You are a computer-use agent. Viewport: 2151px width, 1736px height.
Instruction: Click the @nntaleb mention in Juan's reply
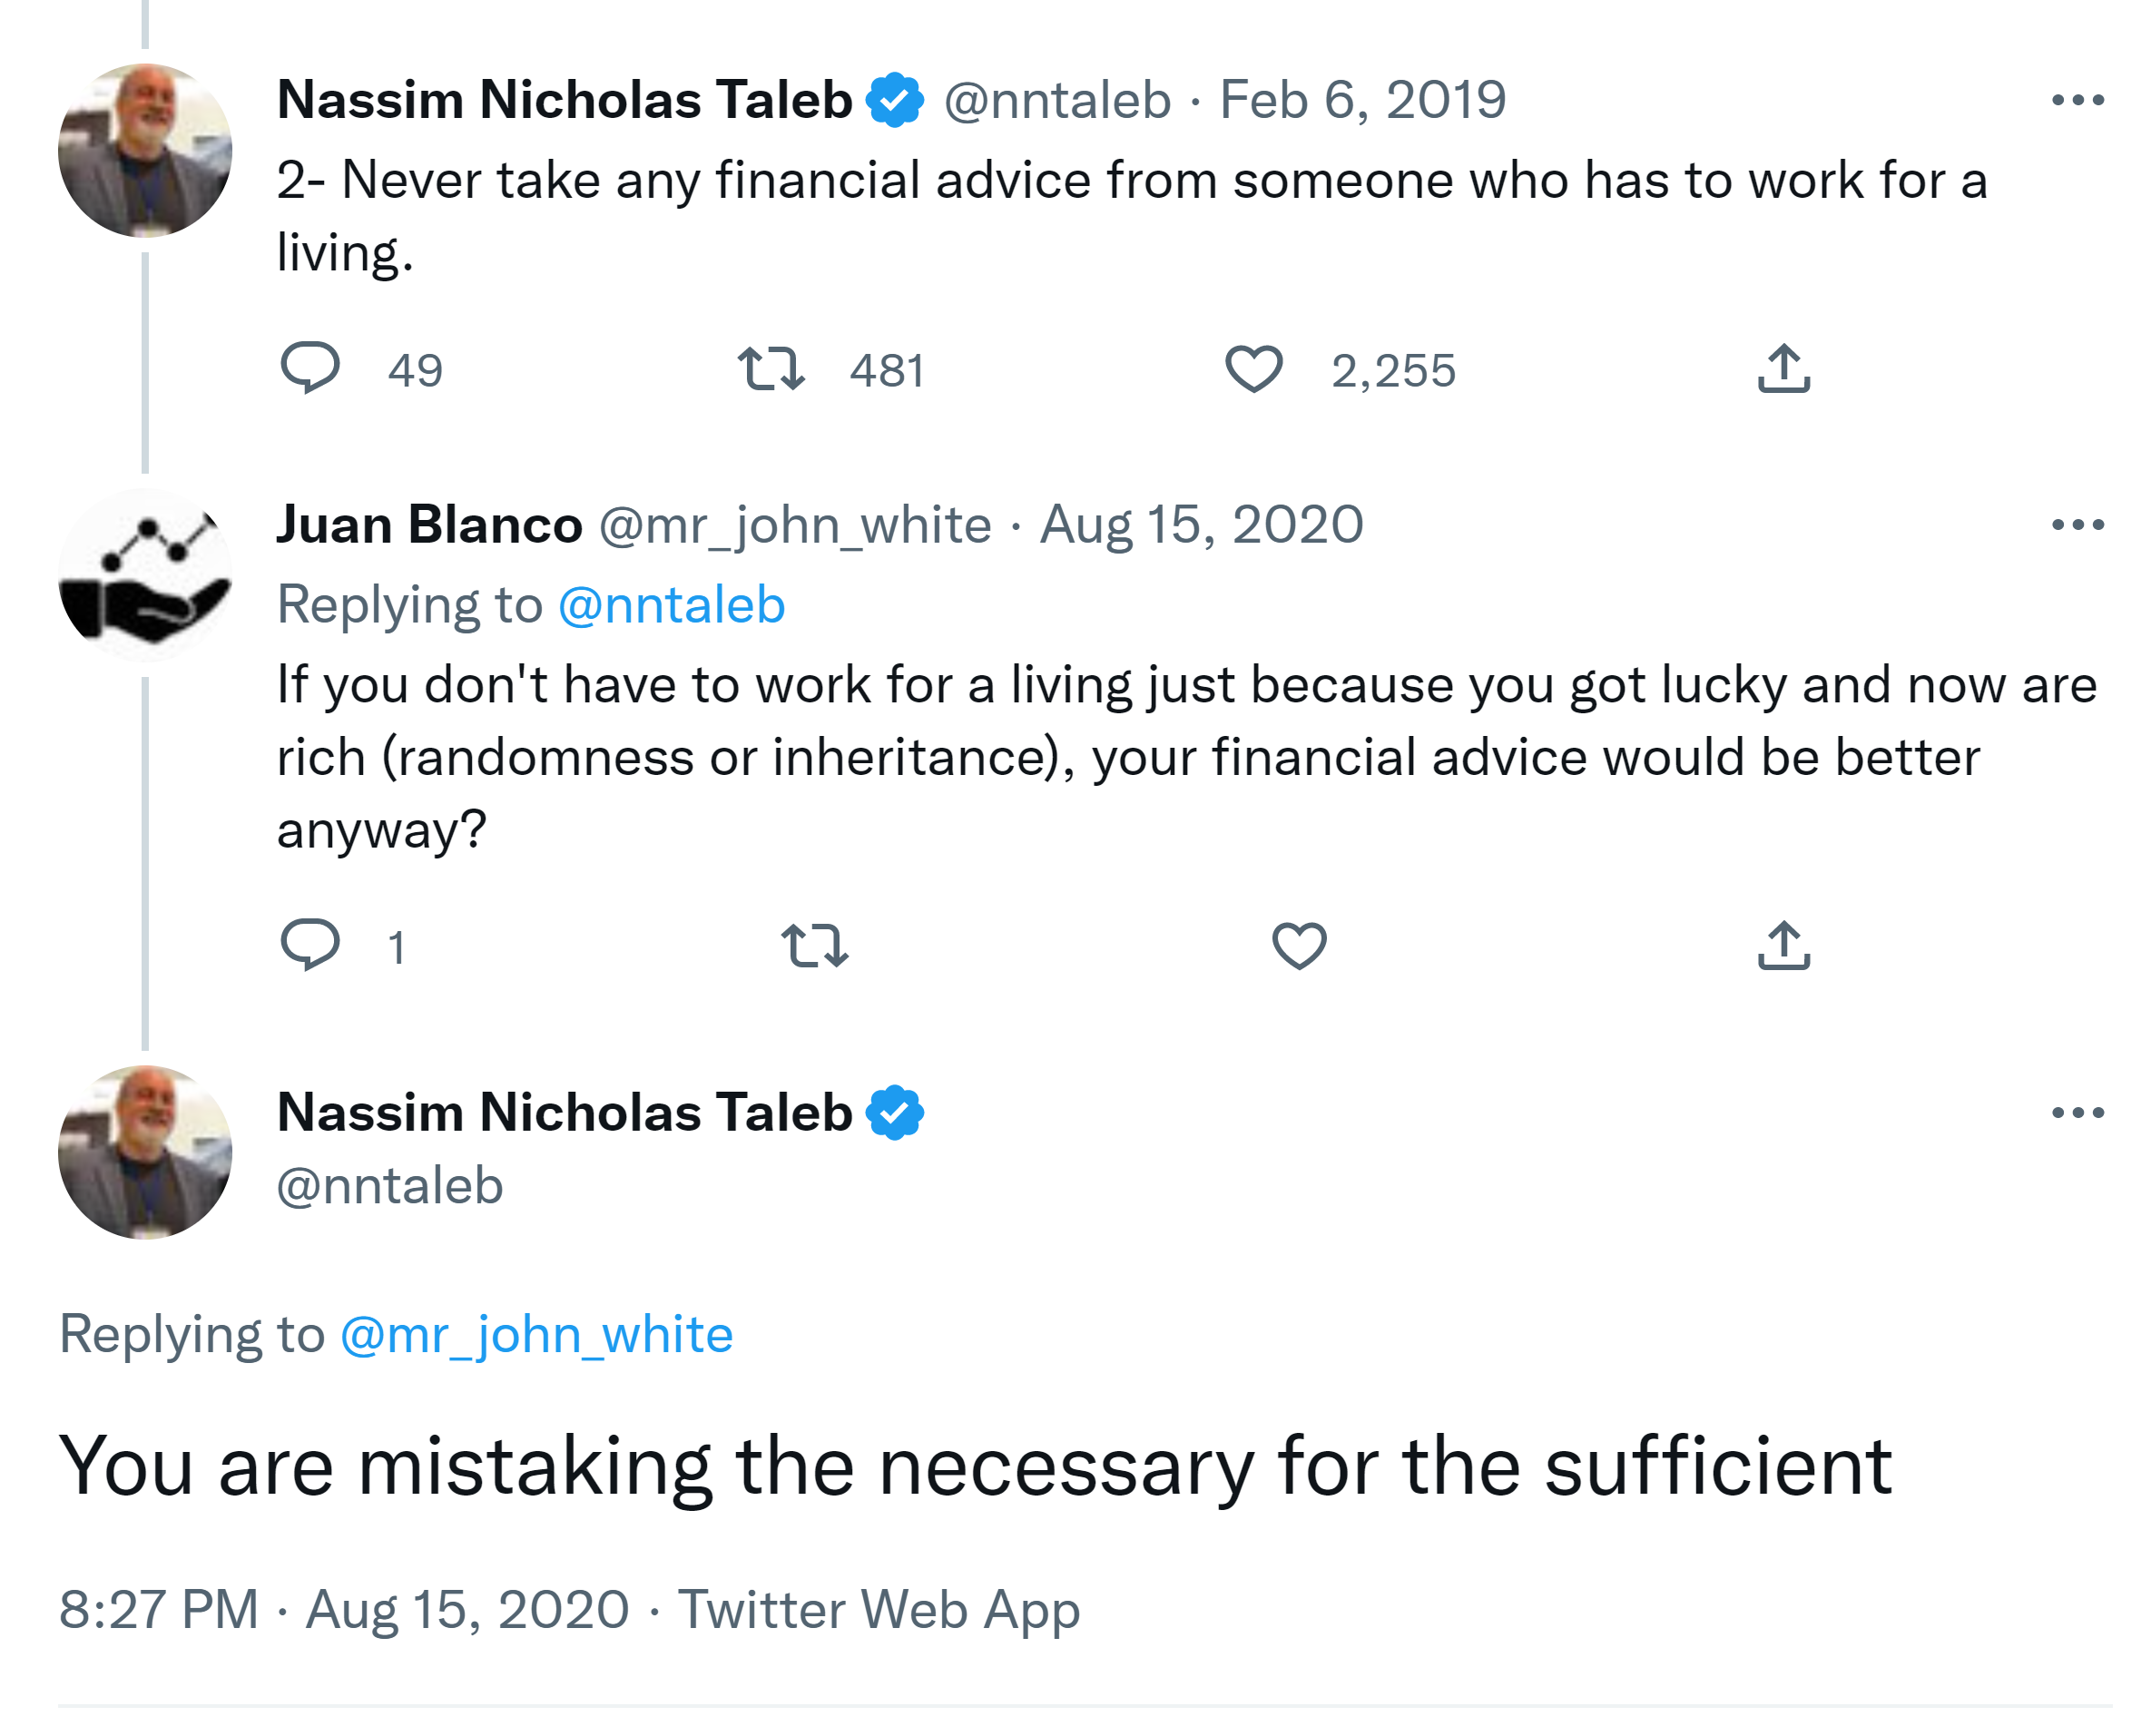(671, 605)
